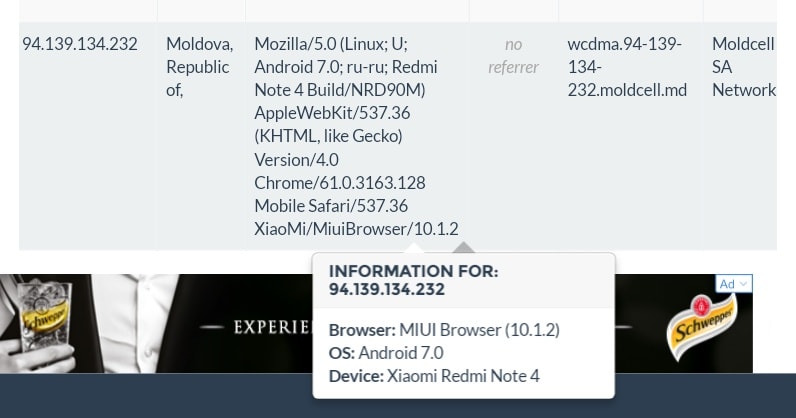This screenshot has width=796, height=418.
Task: Click the Browser: MIUI Browser line
Action: click(443, 329)
